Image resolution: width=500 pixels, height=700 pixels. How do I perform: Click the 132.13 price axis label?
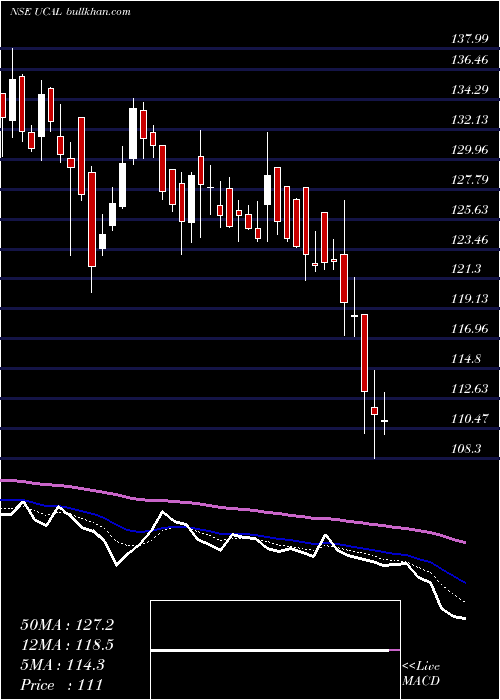pyautogui.click(x=470, y=120)
